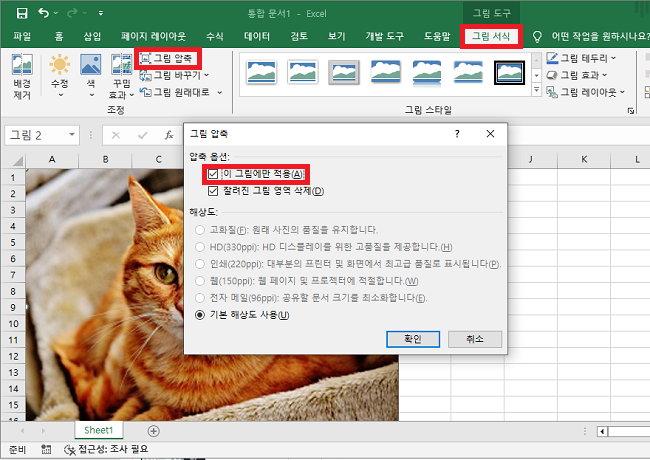
Task: Click the fx insert function icon
Action: pyautogui.click(x=169, y=135)
